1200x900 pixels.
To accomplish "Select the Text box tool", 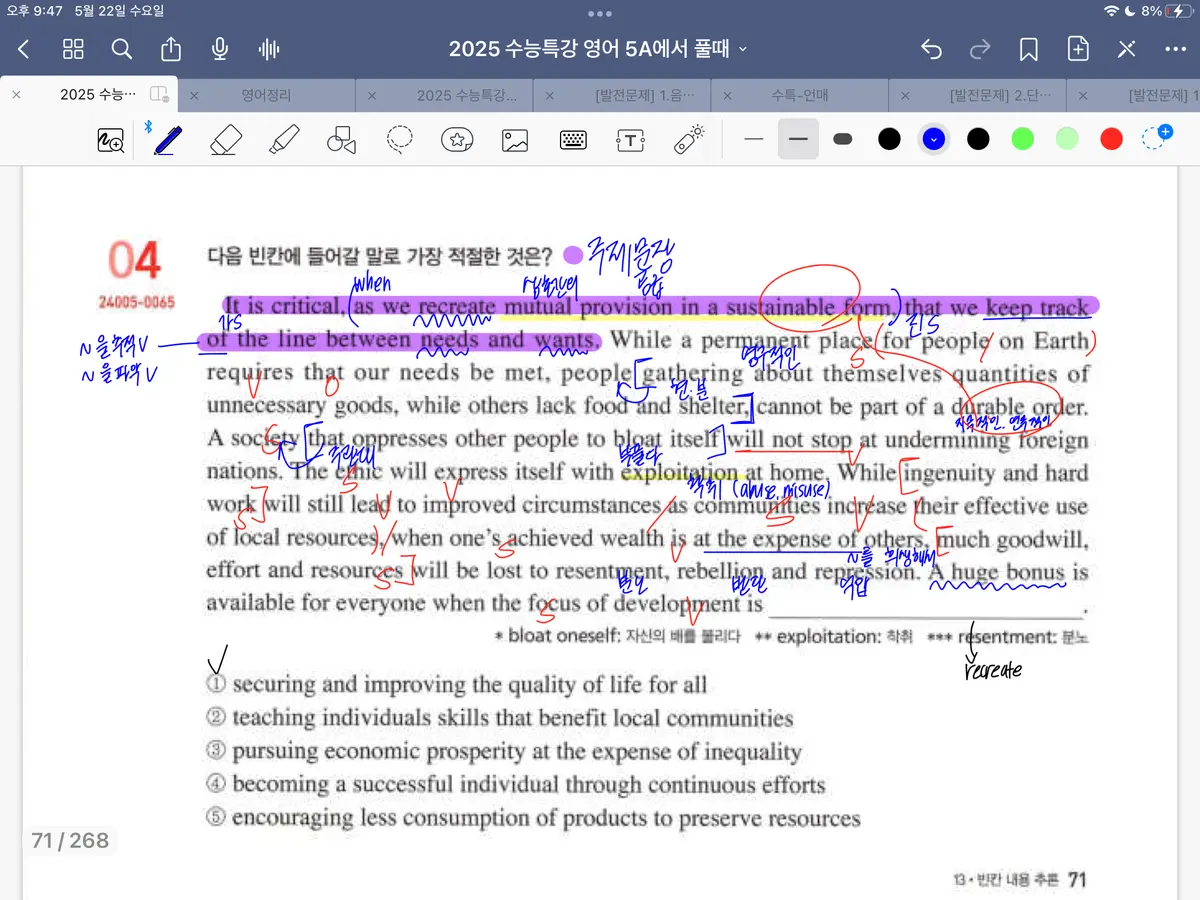I will 630,140.
